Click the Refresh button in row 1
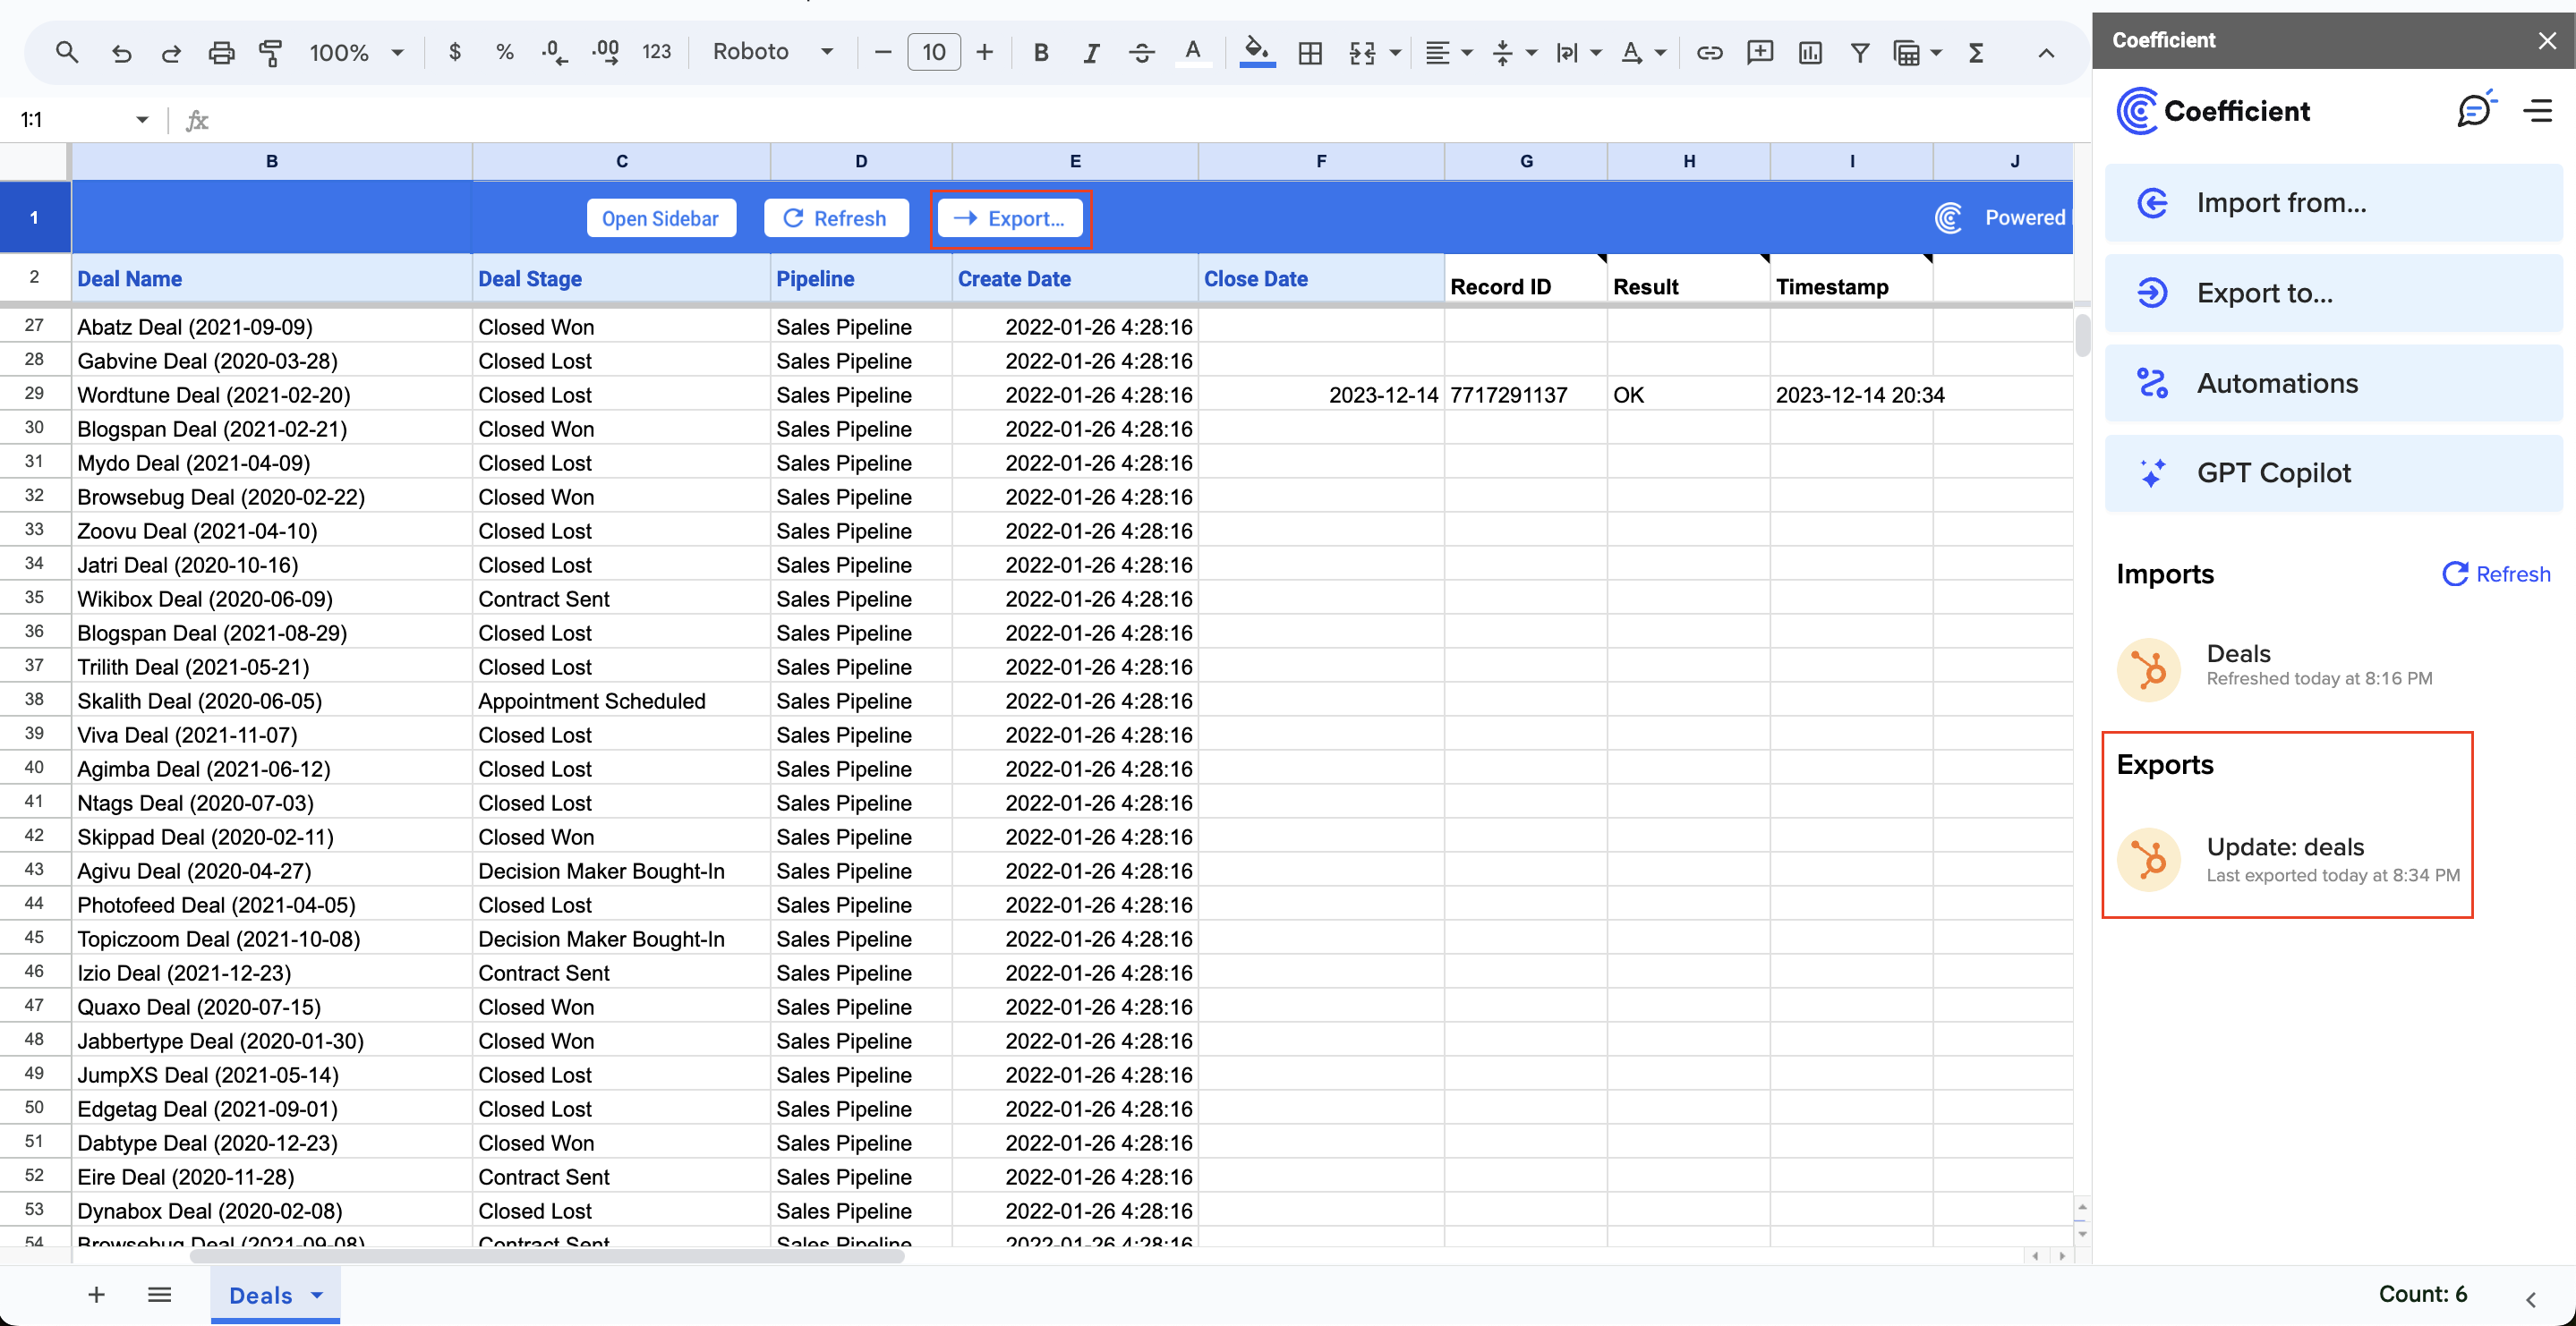The width and height of the screenshot is (2576, 1326). pos(836,218)
